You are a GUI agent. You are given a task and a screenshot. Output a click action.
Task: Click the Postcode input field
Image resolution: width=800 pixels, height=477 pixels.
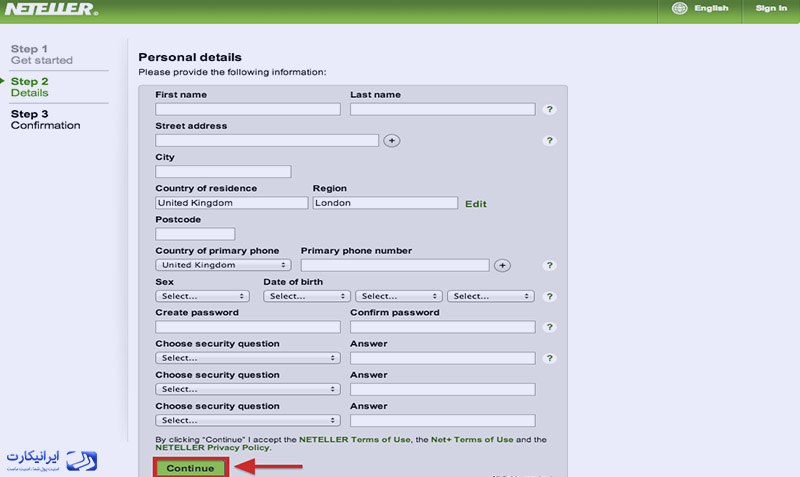[x=195, y=234]
